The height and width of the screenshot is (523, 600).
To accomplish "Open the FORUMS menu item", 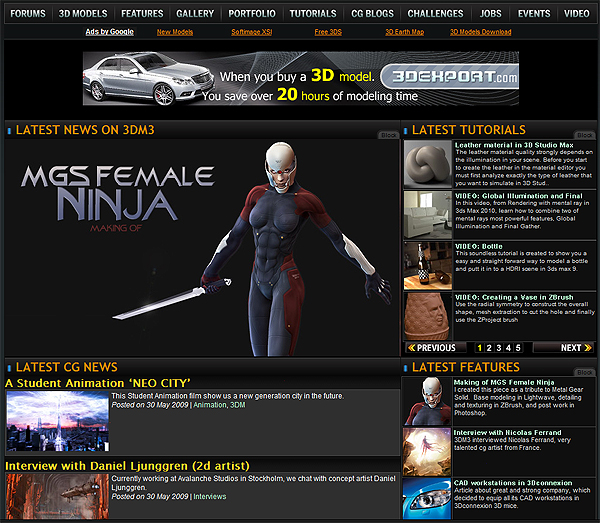I will pyautogui.click(x=28, y=14).
